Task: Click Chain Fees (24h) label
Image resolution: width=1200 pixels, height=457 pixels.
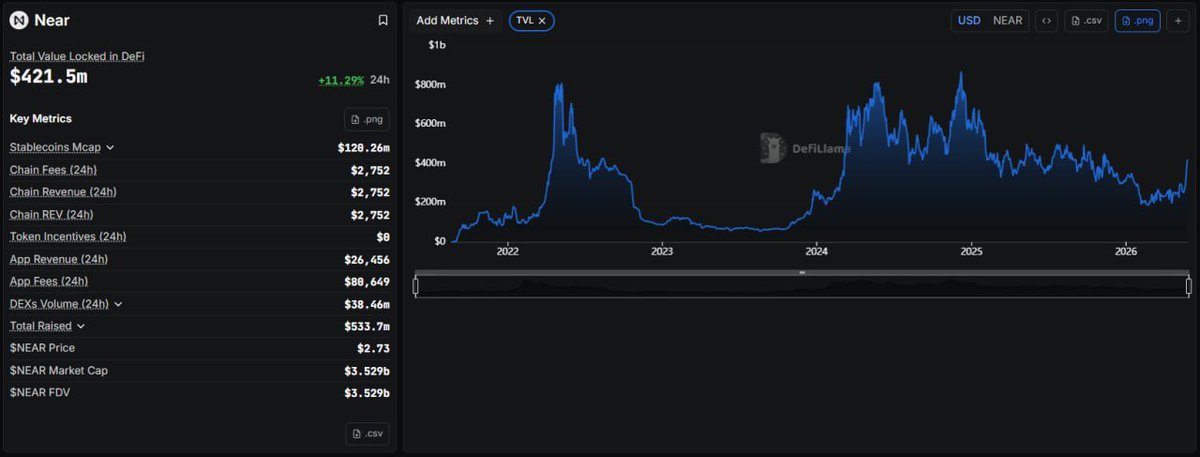Action: (x=53, y=170)
